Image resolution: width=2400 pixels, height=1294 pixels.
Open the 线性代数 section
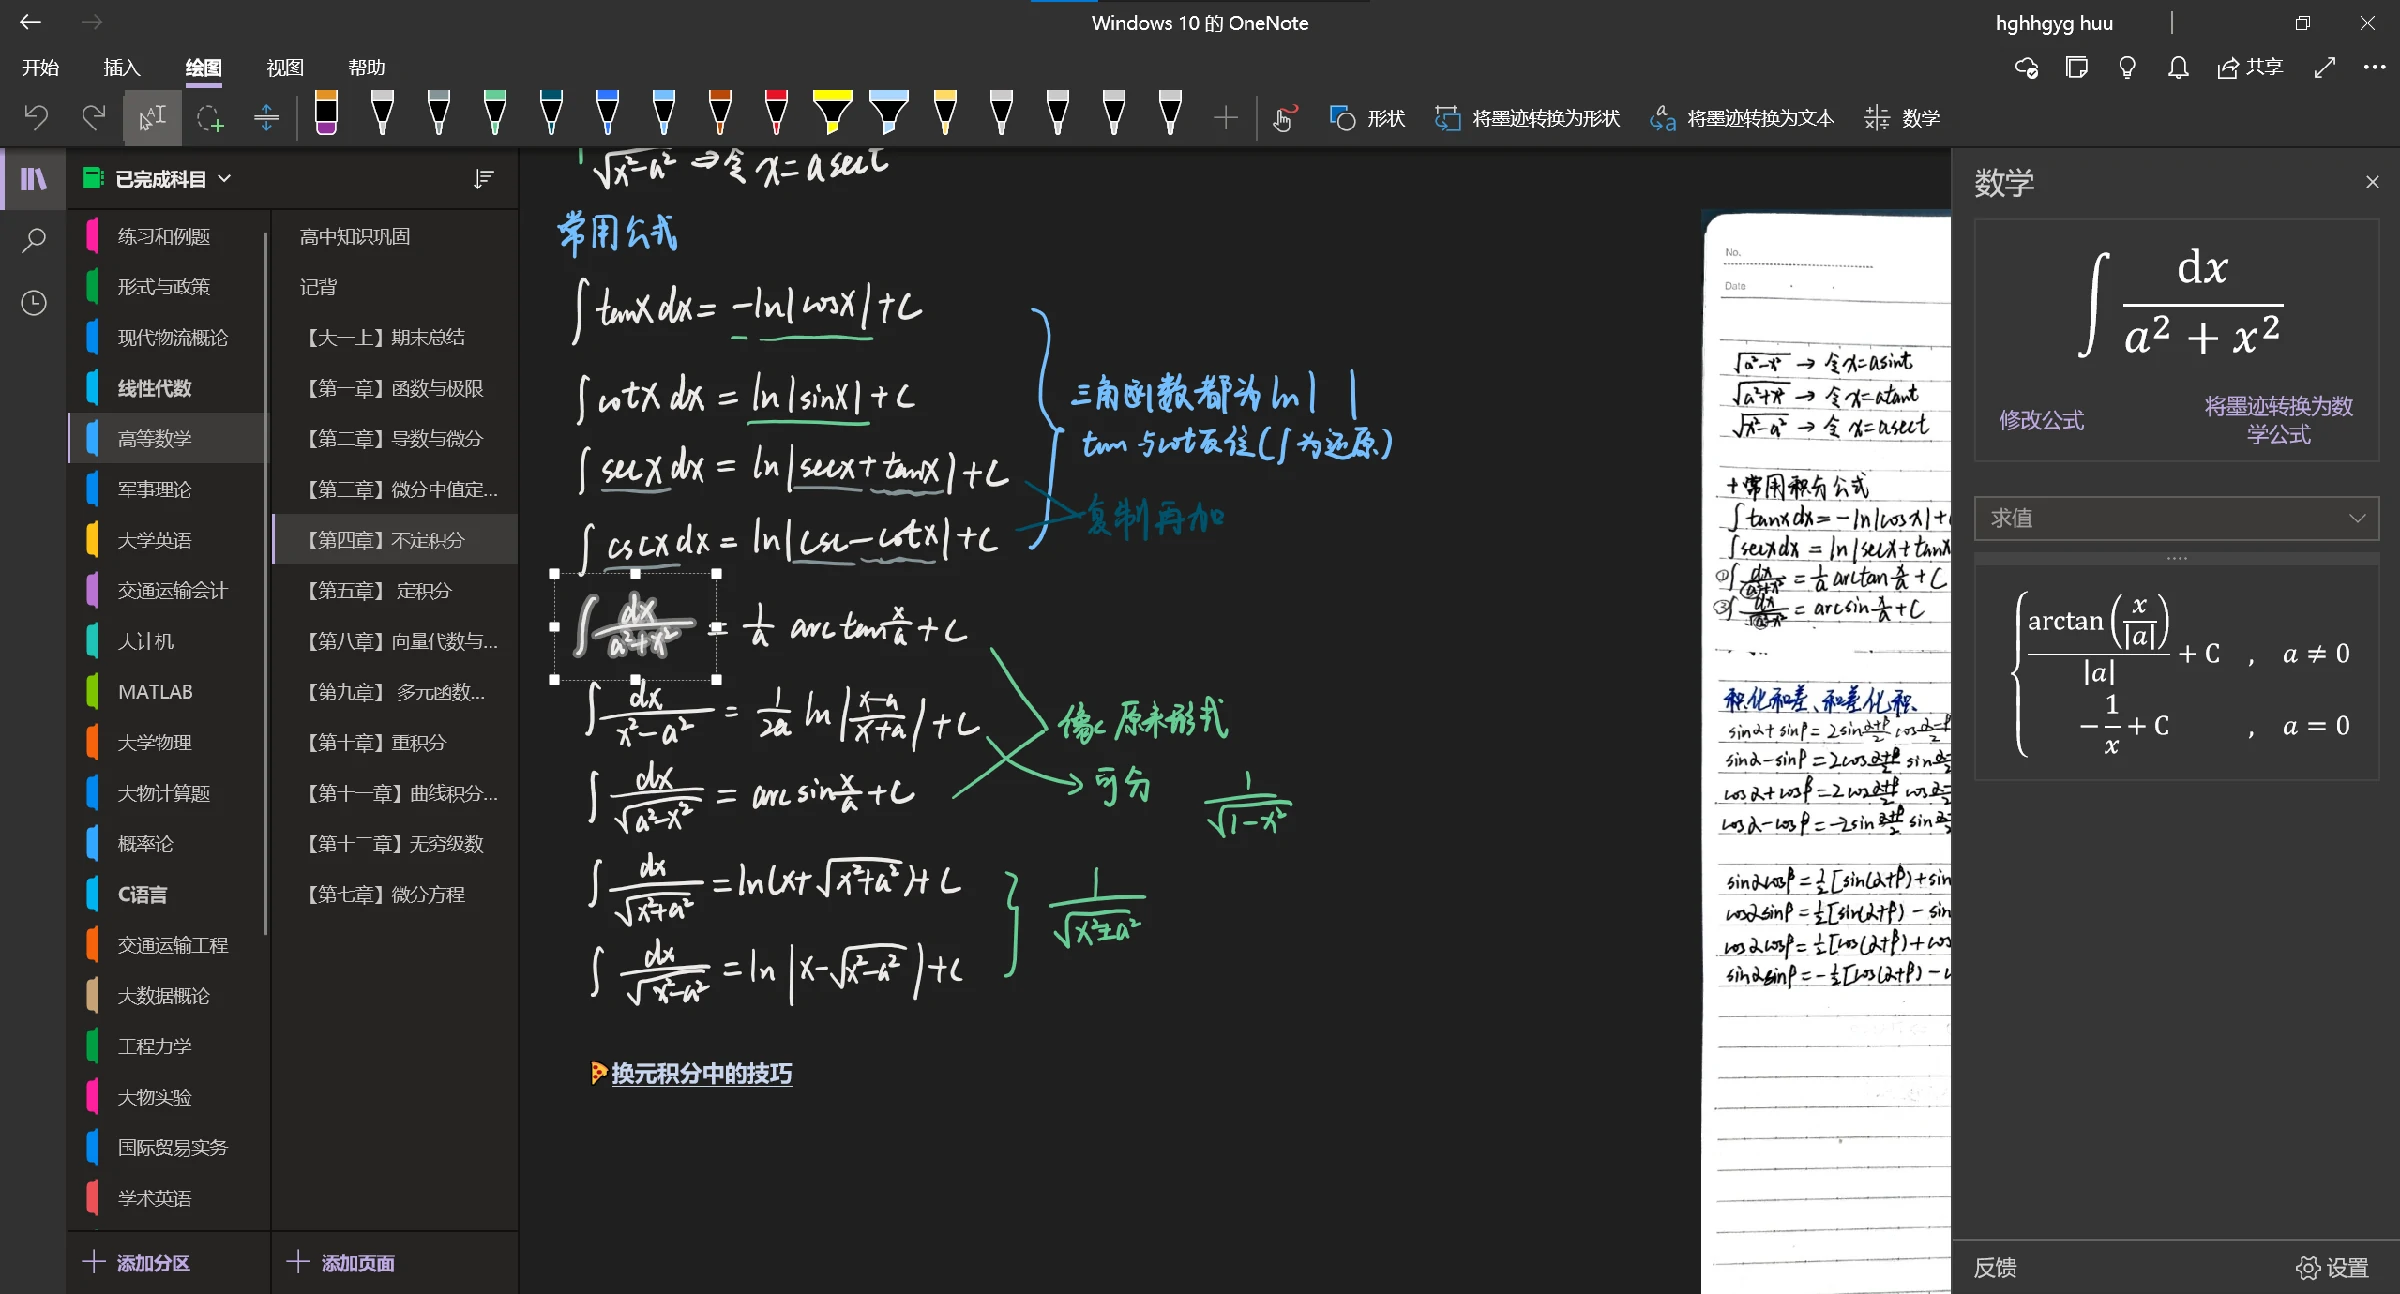[168, 388]
